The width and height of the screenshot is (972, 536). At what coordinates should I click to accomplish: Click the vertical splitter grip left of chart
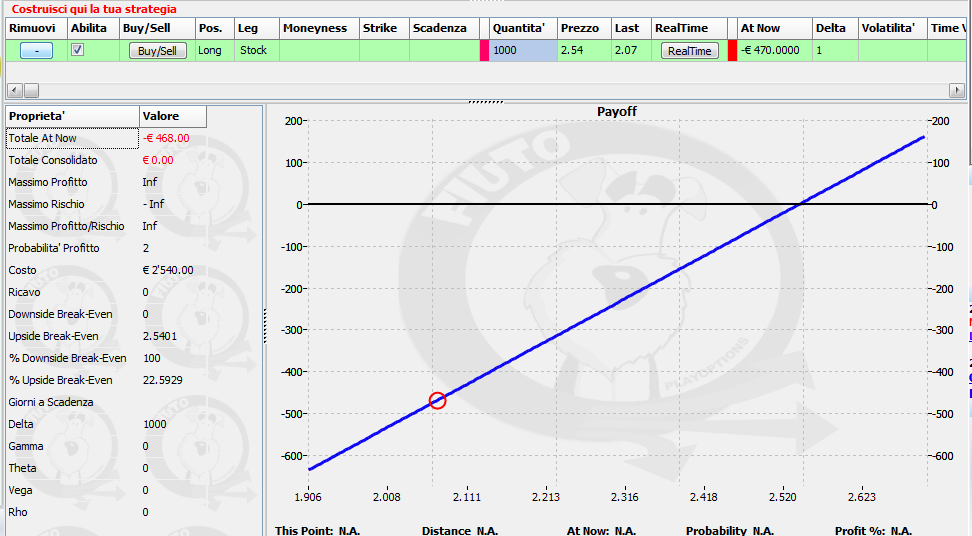coord(265,326)
